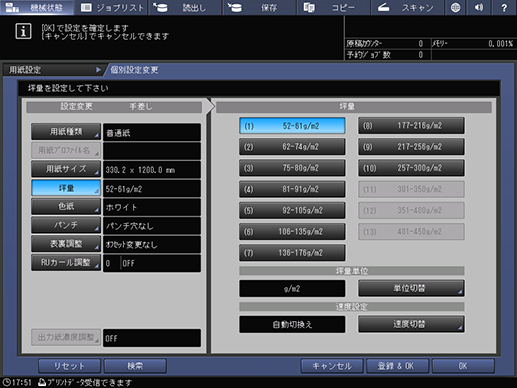Viewport: 517px width, 388px height.
Task: Click the 自動切換え speed display field
Action: 292,324
